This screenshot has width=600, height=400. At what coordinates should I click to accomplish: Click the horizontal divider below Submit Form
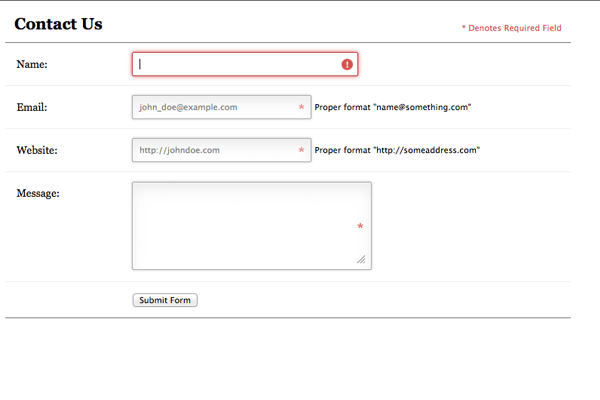coord(288,318)
